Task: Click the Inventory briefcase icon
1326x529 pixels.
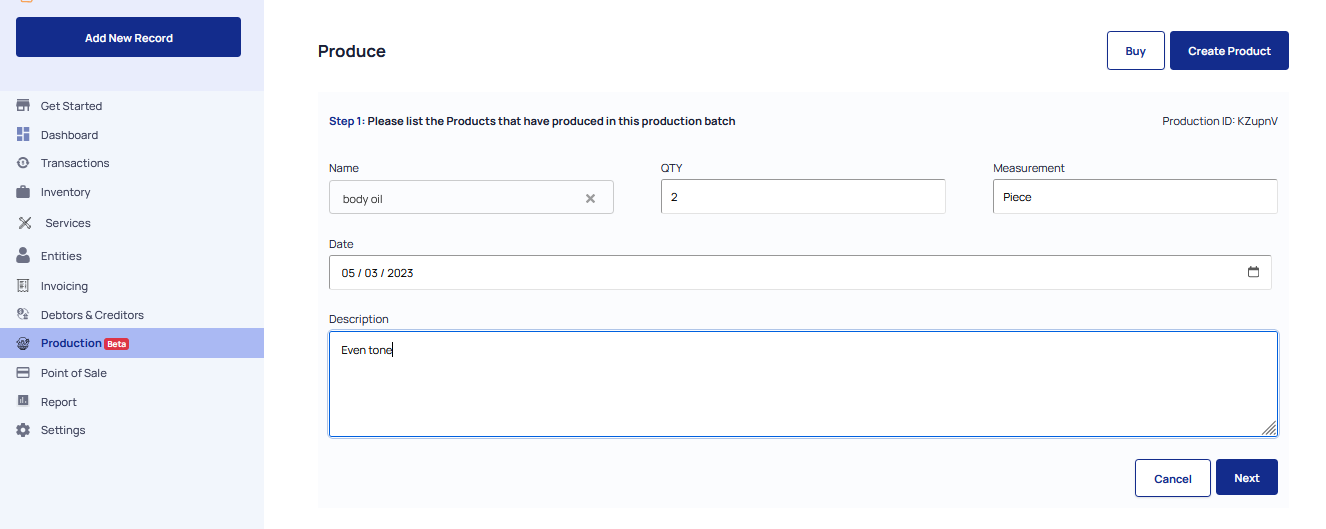Action: point(23,192)
